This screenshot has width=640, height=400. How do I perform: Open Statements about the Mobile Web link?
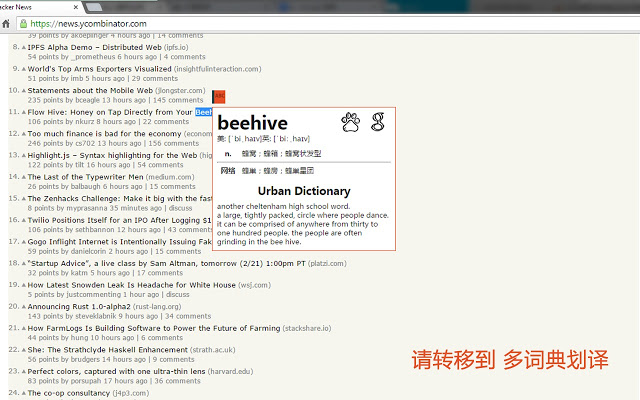pos(90,91)
